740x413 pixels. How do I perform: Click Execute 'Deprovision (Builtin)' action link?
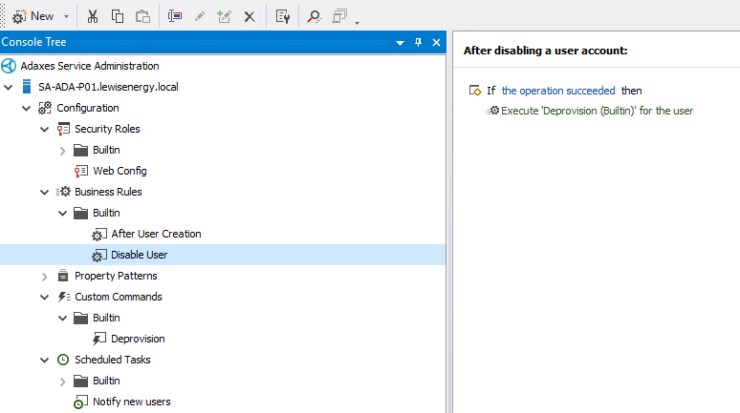tap(597, 111)
